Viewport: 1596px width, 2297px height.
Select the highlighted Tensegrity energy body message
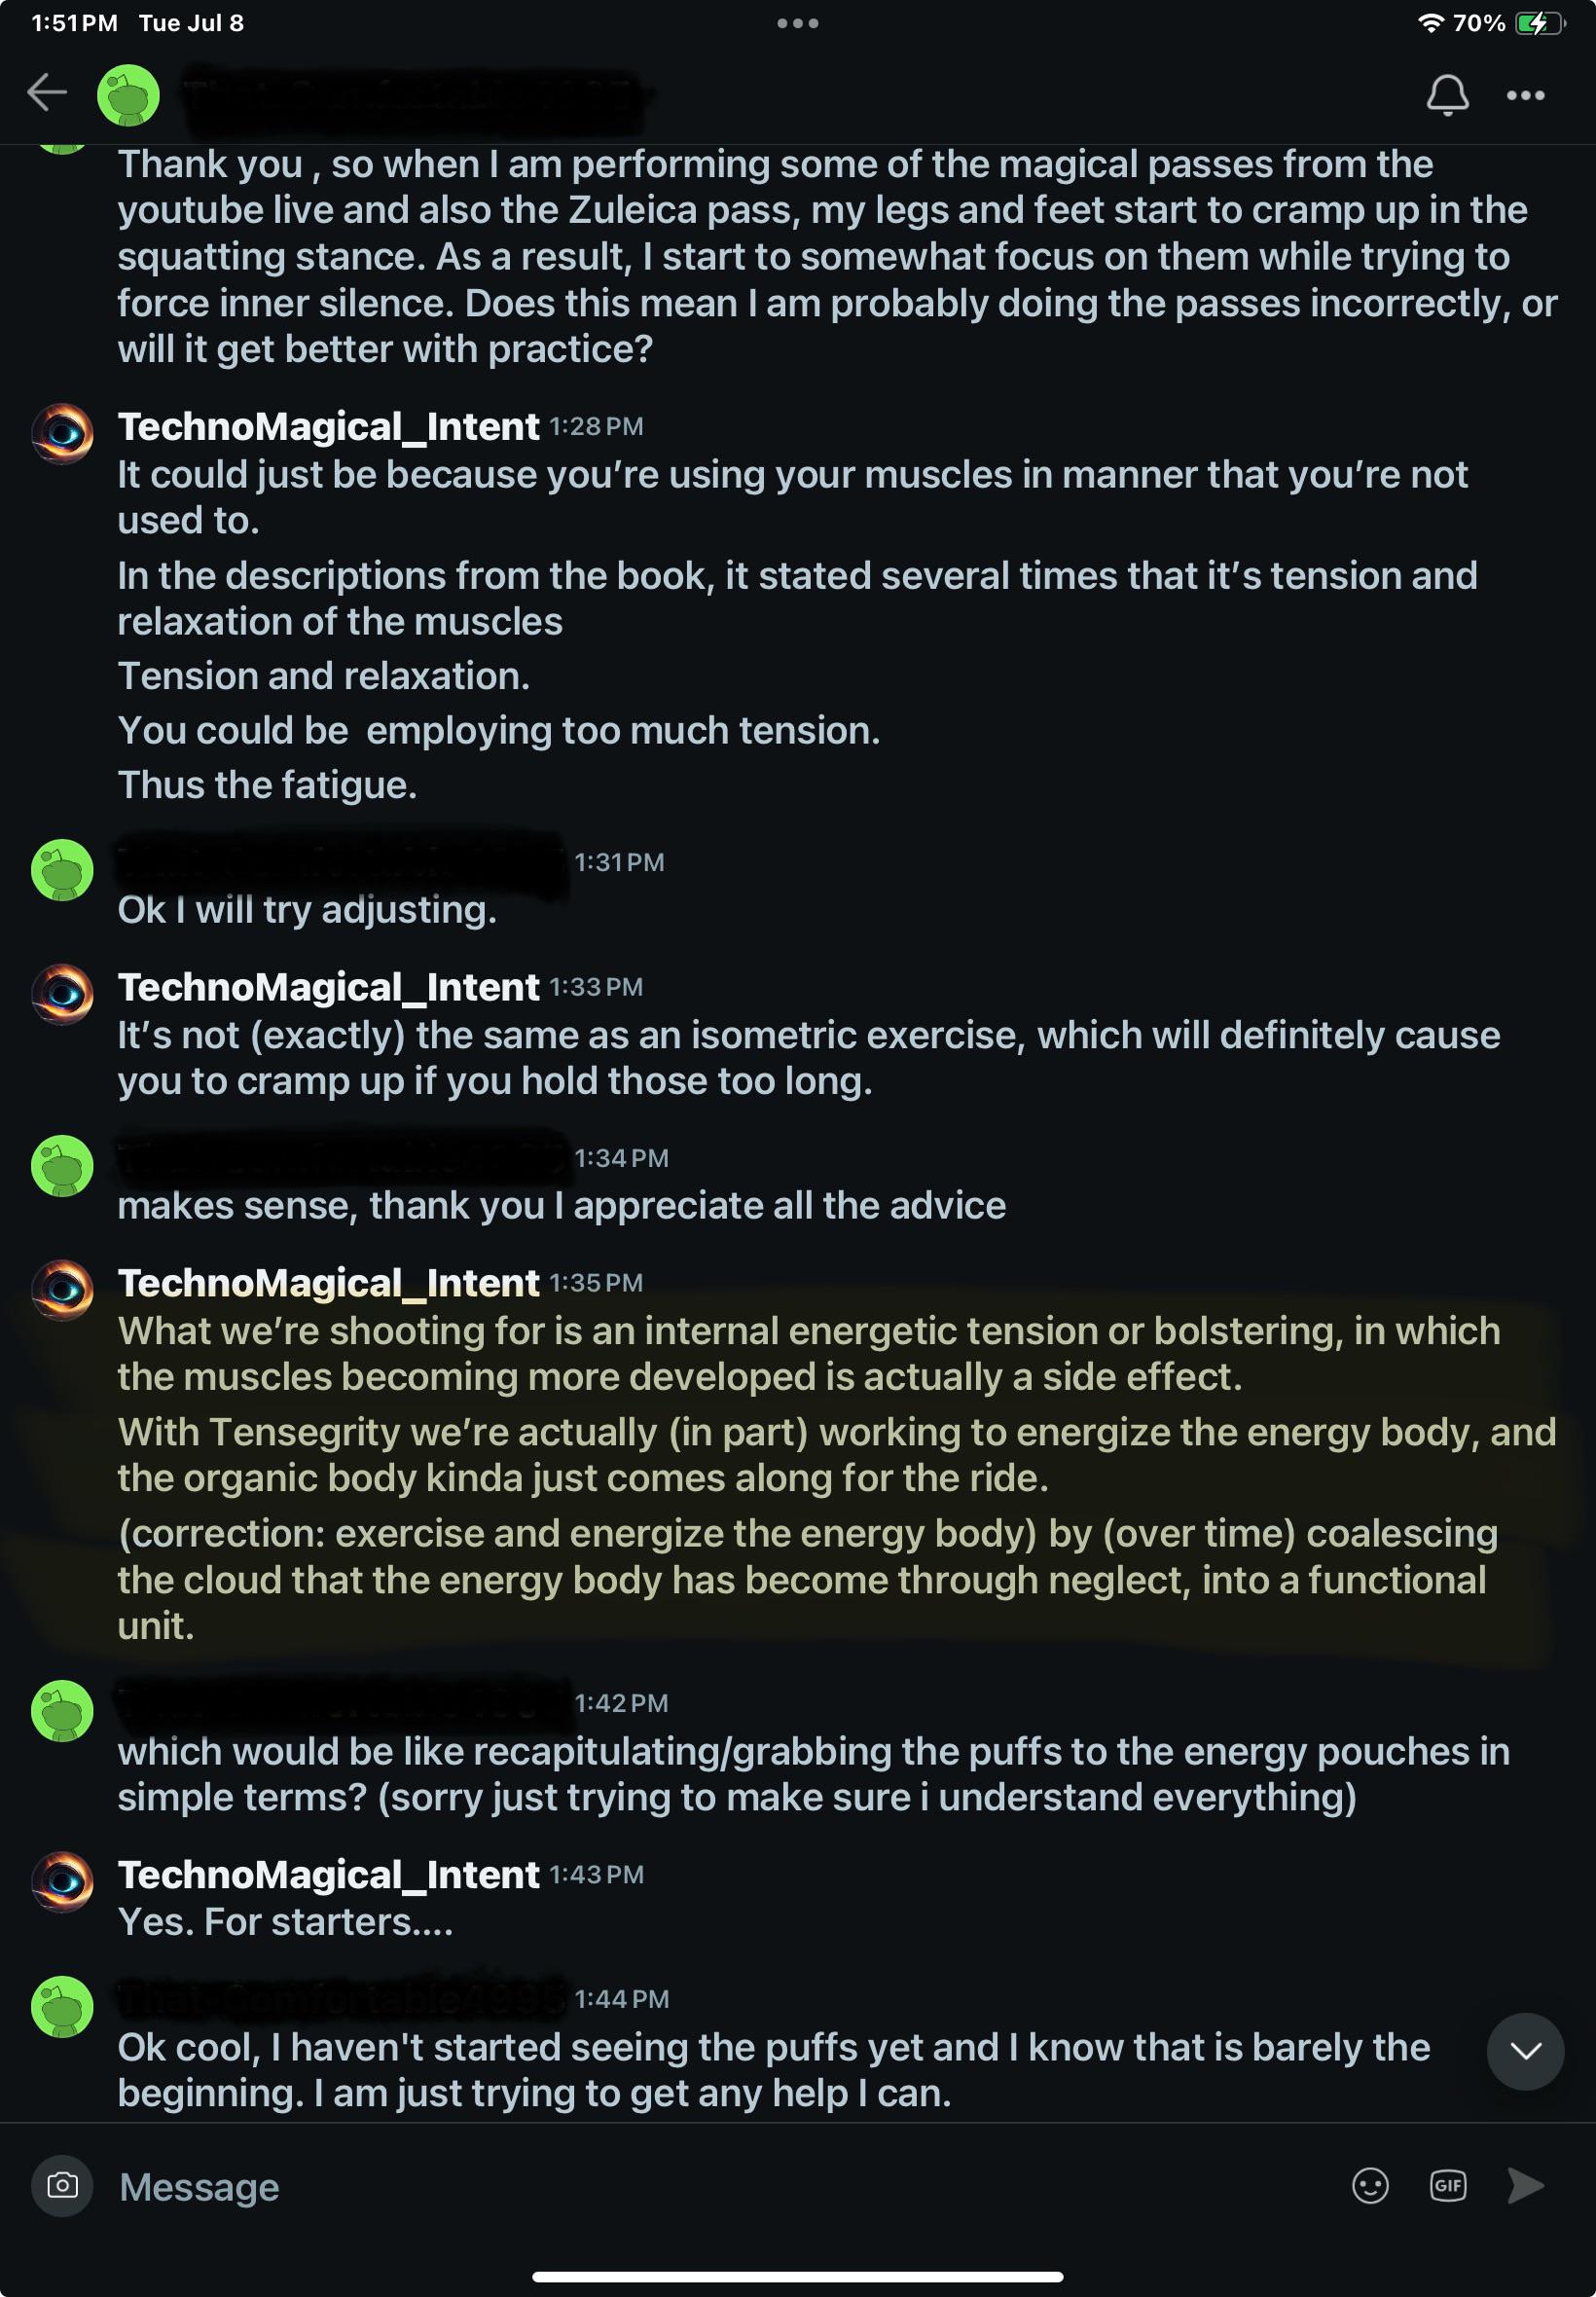[800, 1454]
